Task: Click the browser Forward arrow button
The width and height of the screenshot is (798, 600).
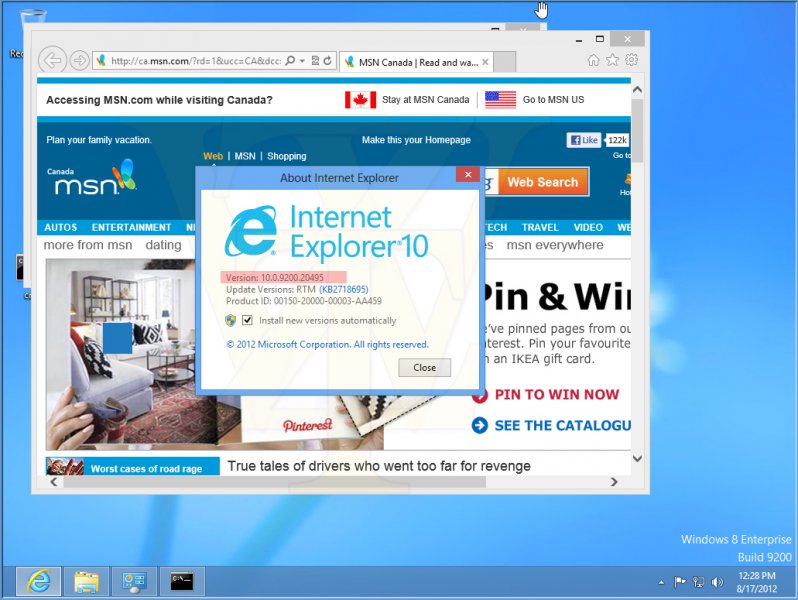Action: (79, 60)
